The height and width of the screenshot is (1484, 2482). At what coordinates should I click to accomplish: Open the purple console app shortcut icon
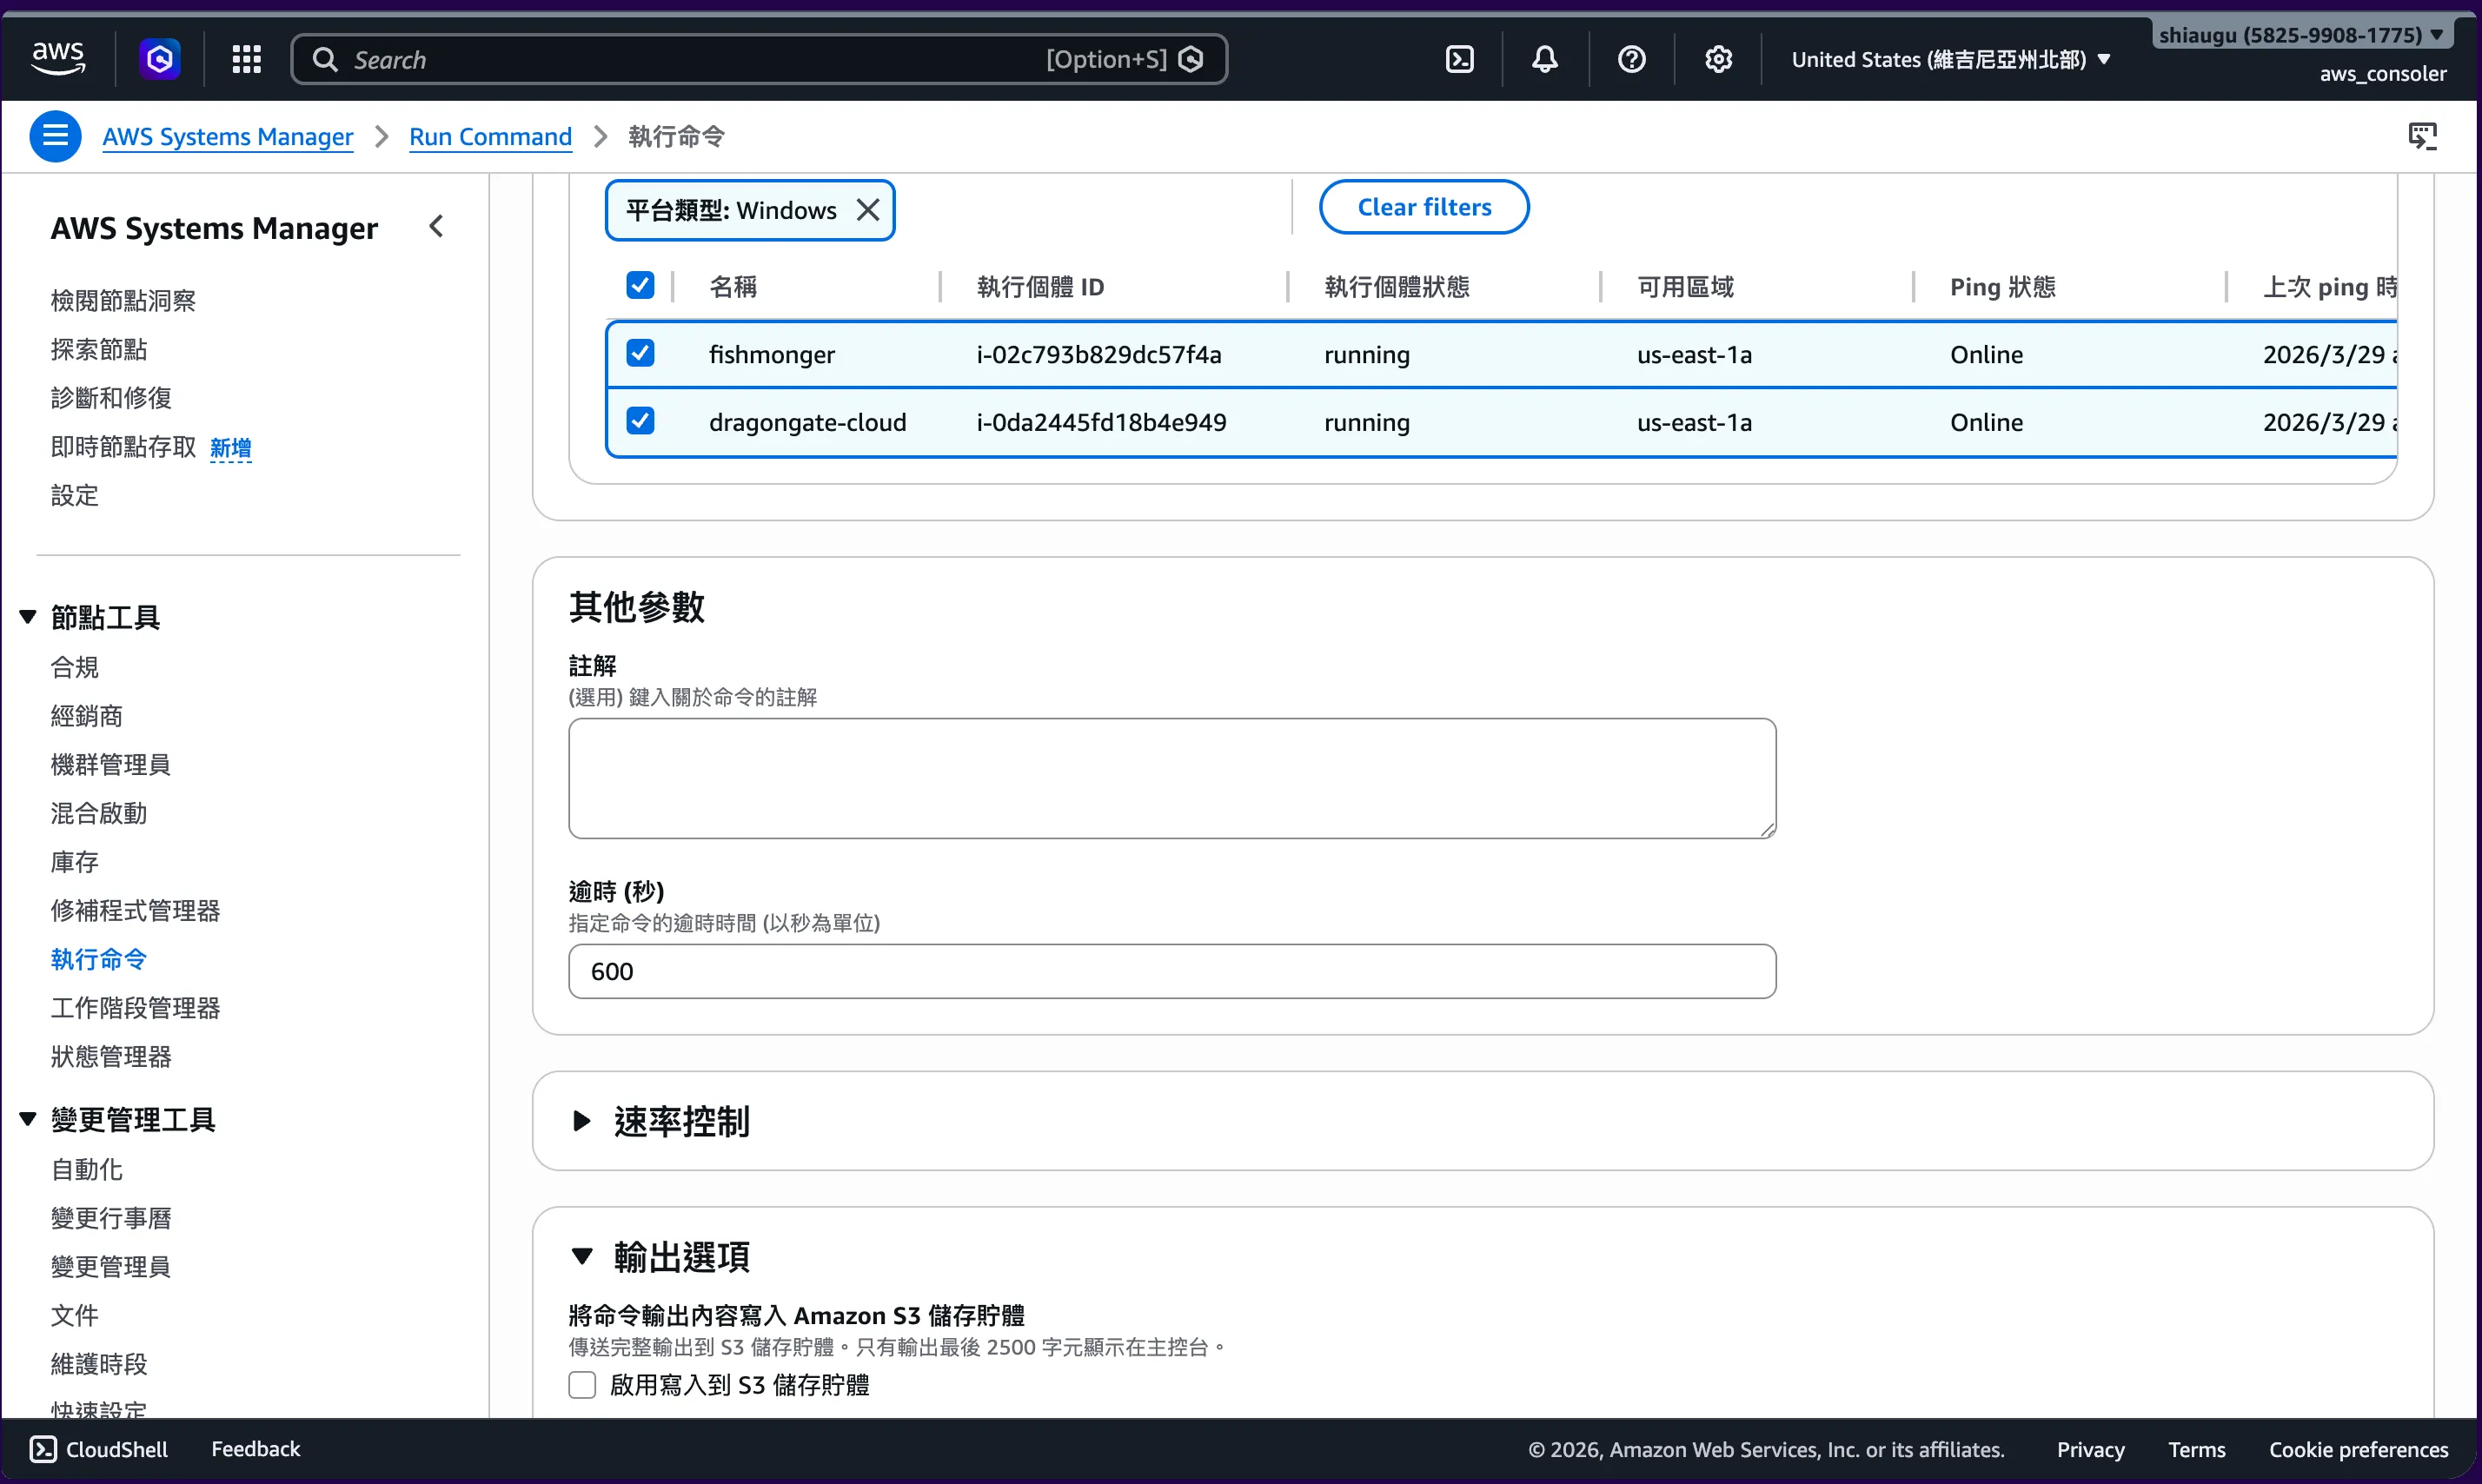(160, 59)
